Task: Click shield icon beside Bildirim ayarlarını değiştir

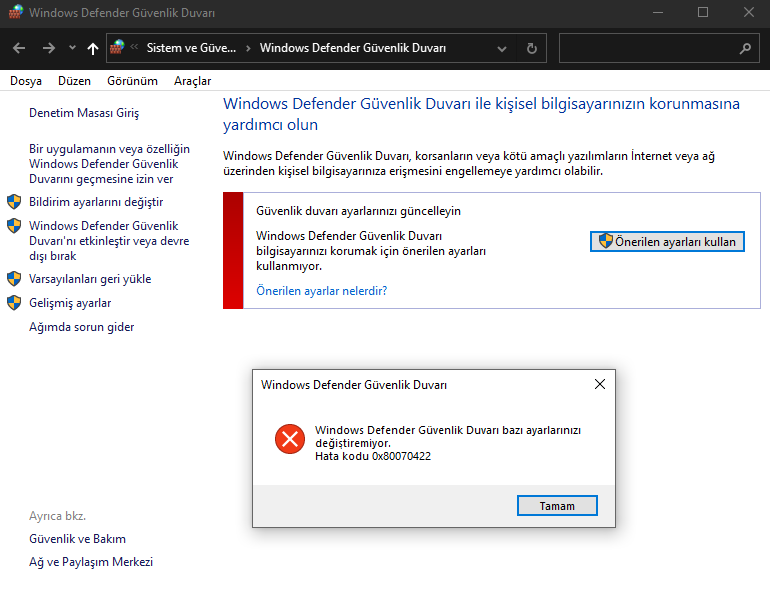Action: click(x=14, y=201)
